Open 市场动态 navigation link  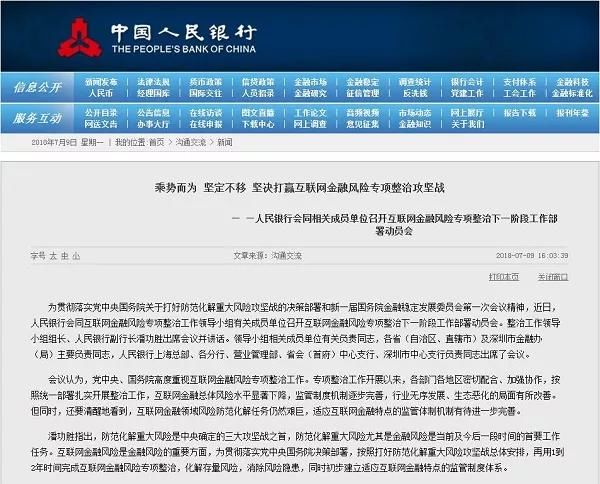(415, 113)
